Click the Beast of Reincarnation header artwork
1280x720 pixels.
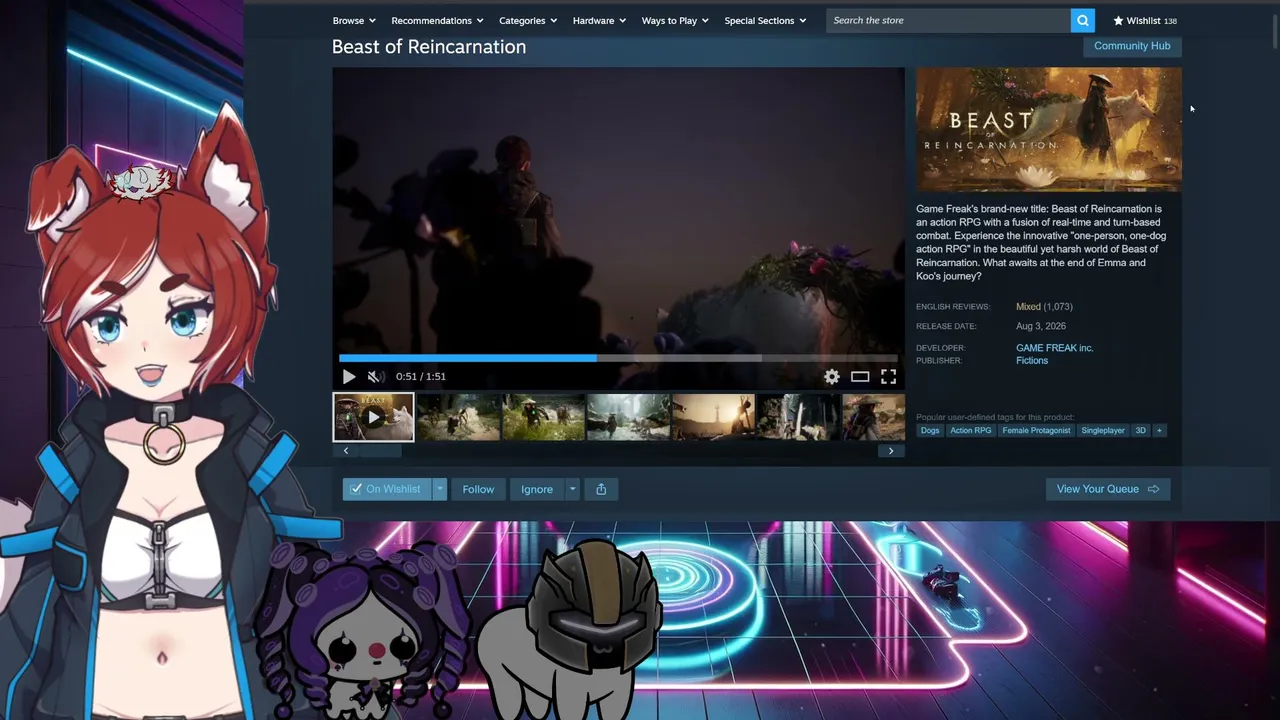point(1048,130)
